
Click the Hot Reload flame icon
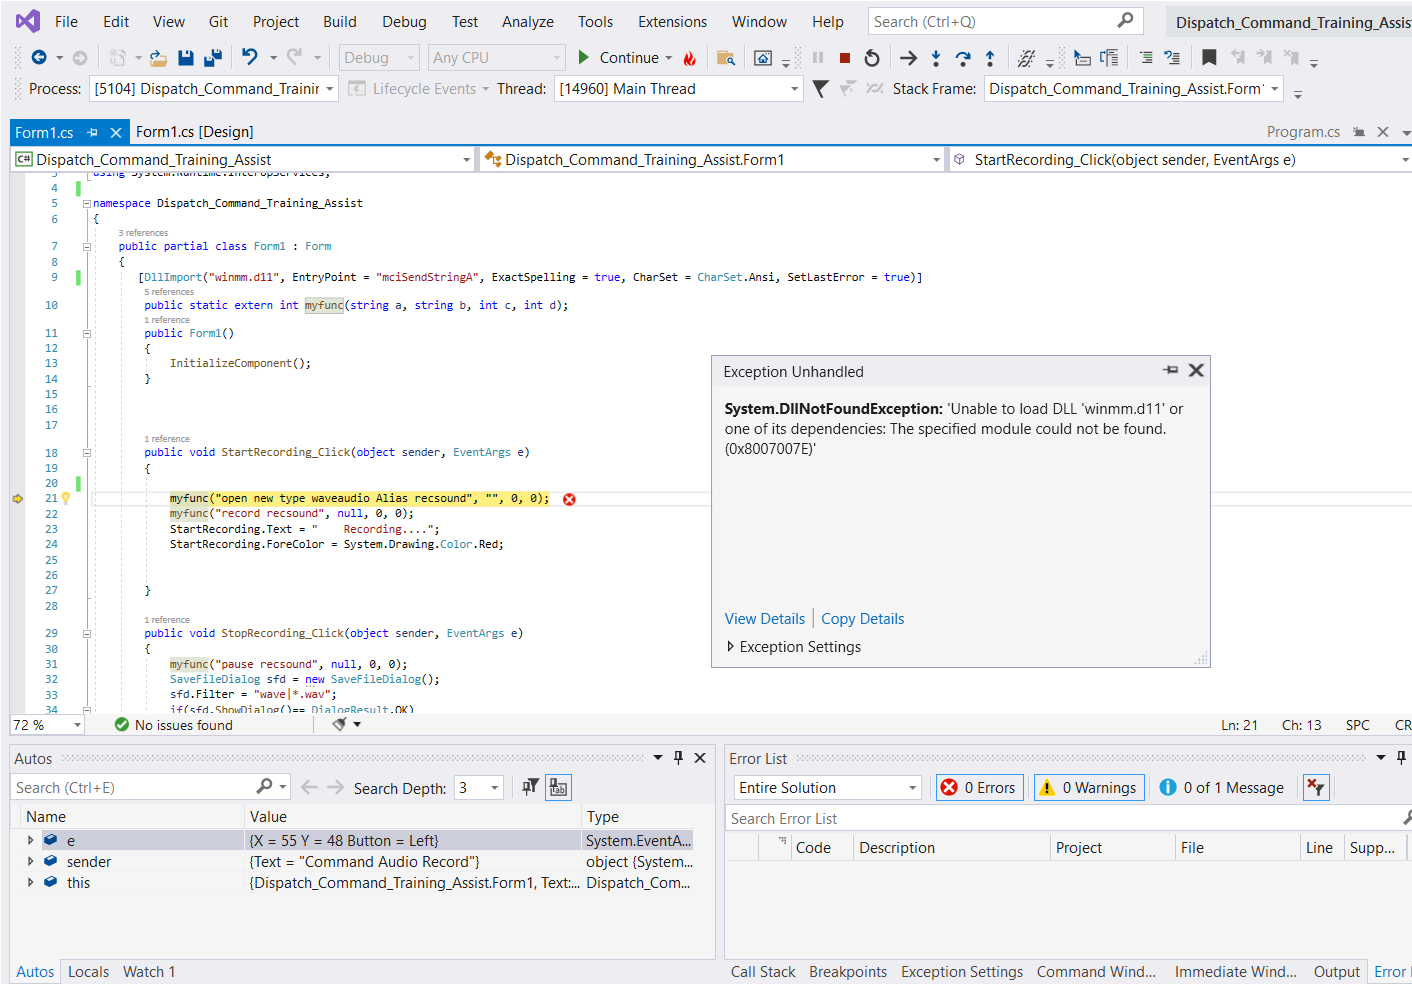coord(689,58)
